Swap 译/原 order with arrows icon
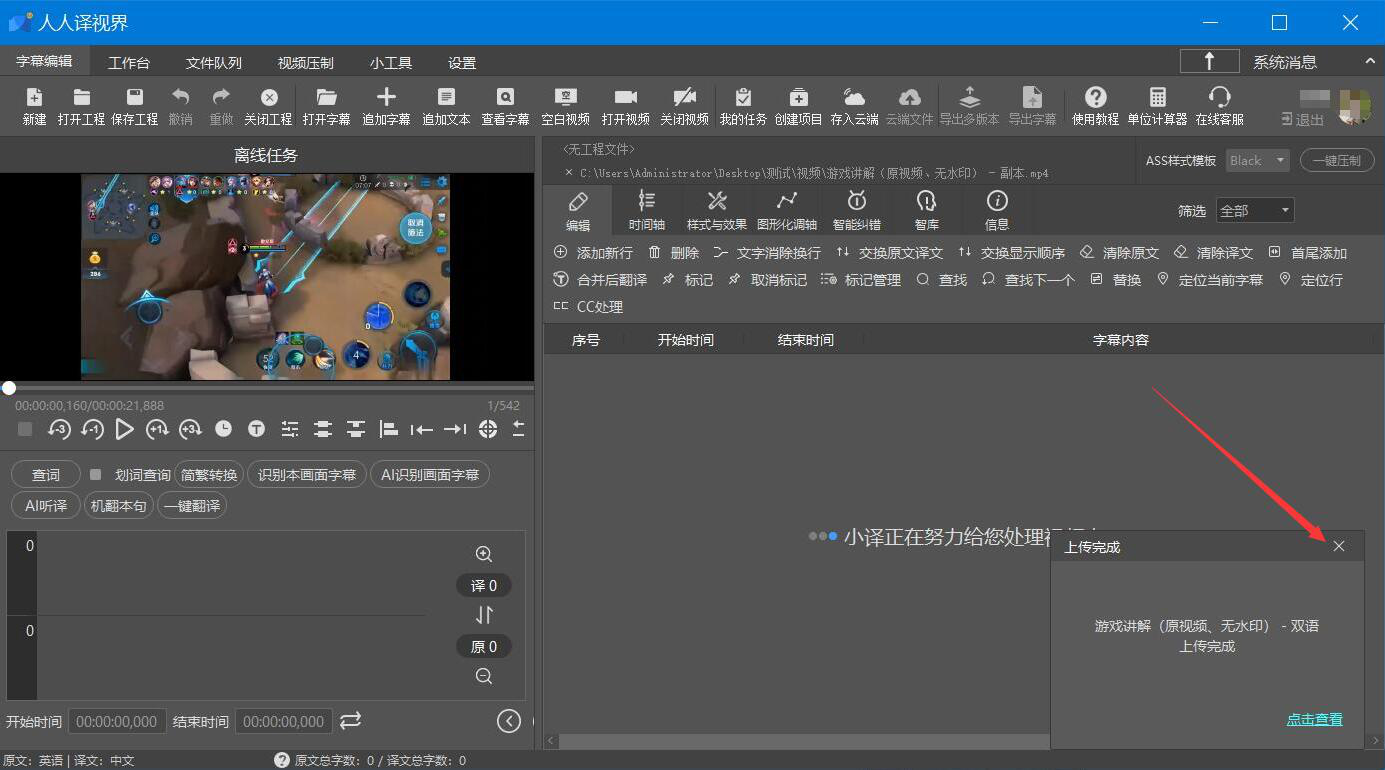Screen dimensions: 1385x770 [484, 615]
